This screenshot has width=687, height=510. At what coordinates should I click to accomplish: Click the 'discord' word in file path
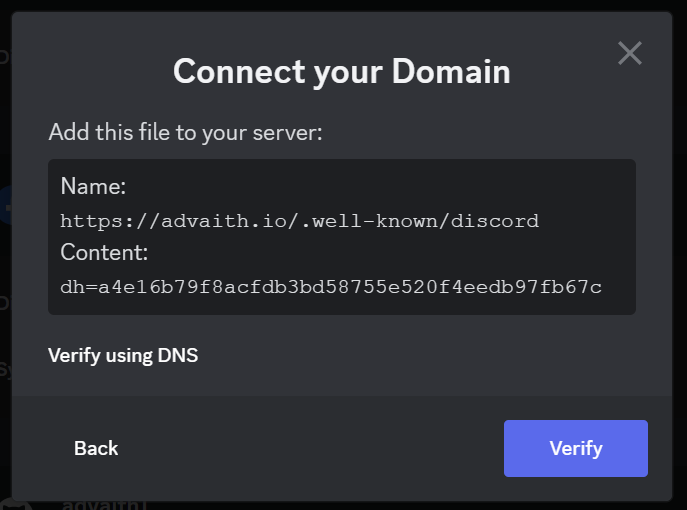click(x=495, y=221)
